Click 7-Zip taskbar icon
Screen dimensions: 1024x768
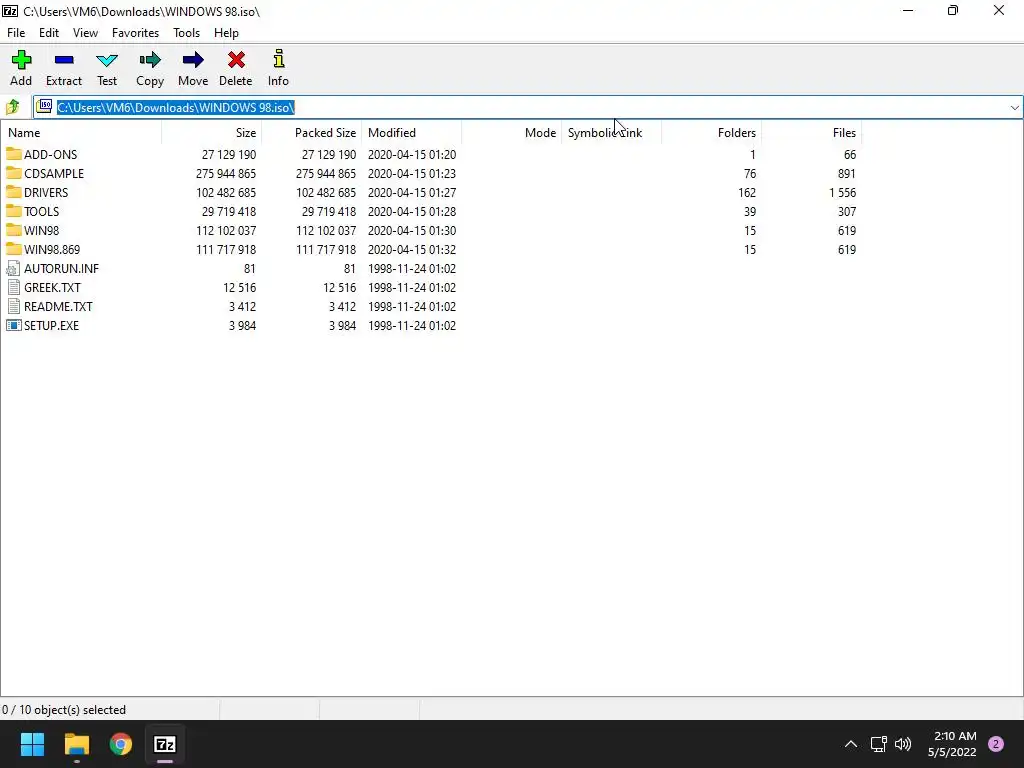[165, 744]
